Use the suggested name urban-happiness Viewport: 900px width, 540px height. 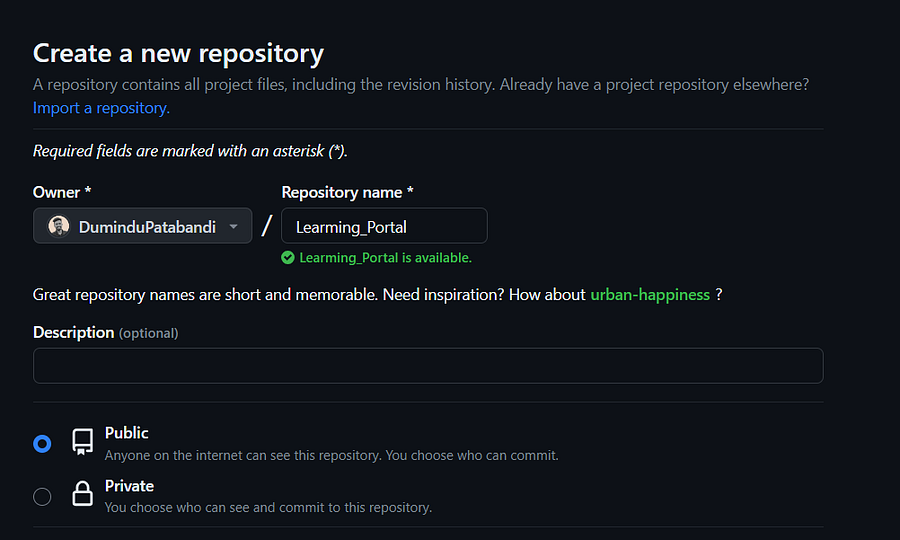coord(650,294)
